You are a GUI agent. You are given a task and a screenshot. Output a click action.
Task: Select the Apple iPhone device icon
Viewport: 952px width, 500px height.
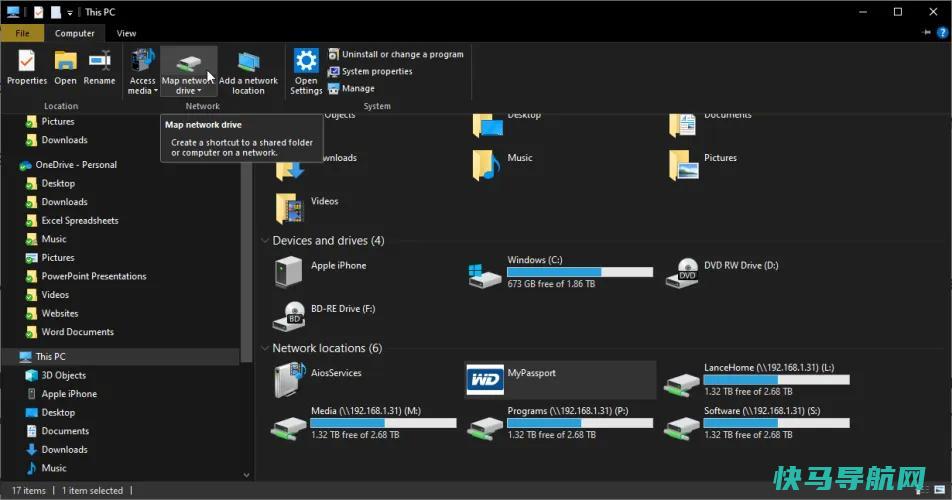[x=288, y=272]
